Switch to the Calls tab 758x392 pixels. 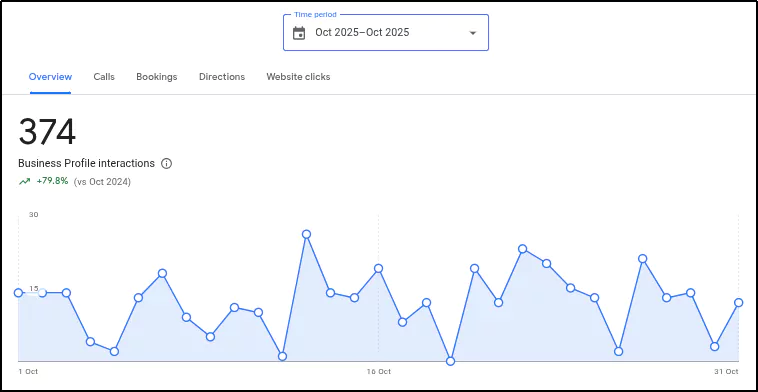tap(104, 77)
